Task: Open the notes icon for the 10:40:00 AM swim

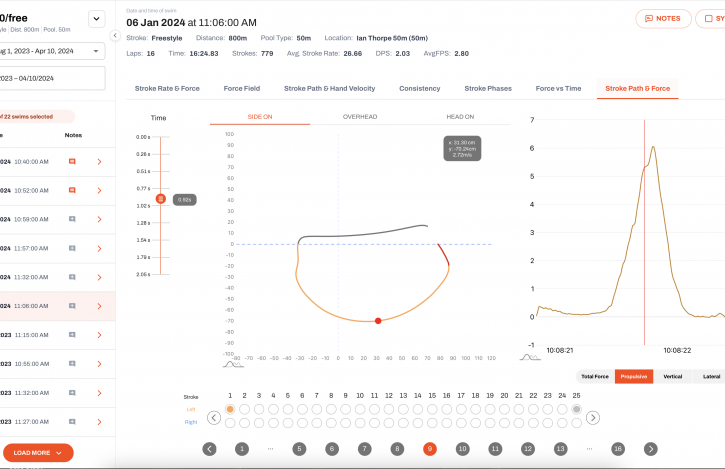Action: tap(72, 161)
